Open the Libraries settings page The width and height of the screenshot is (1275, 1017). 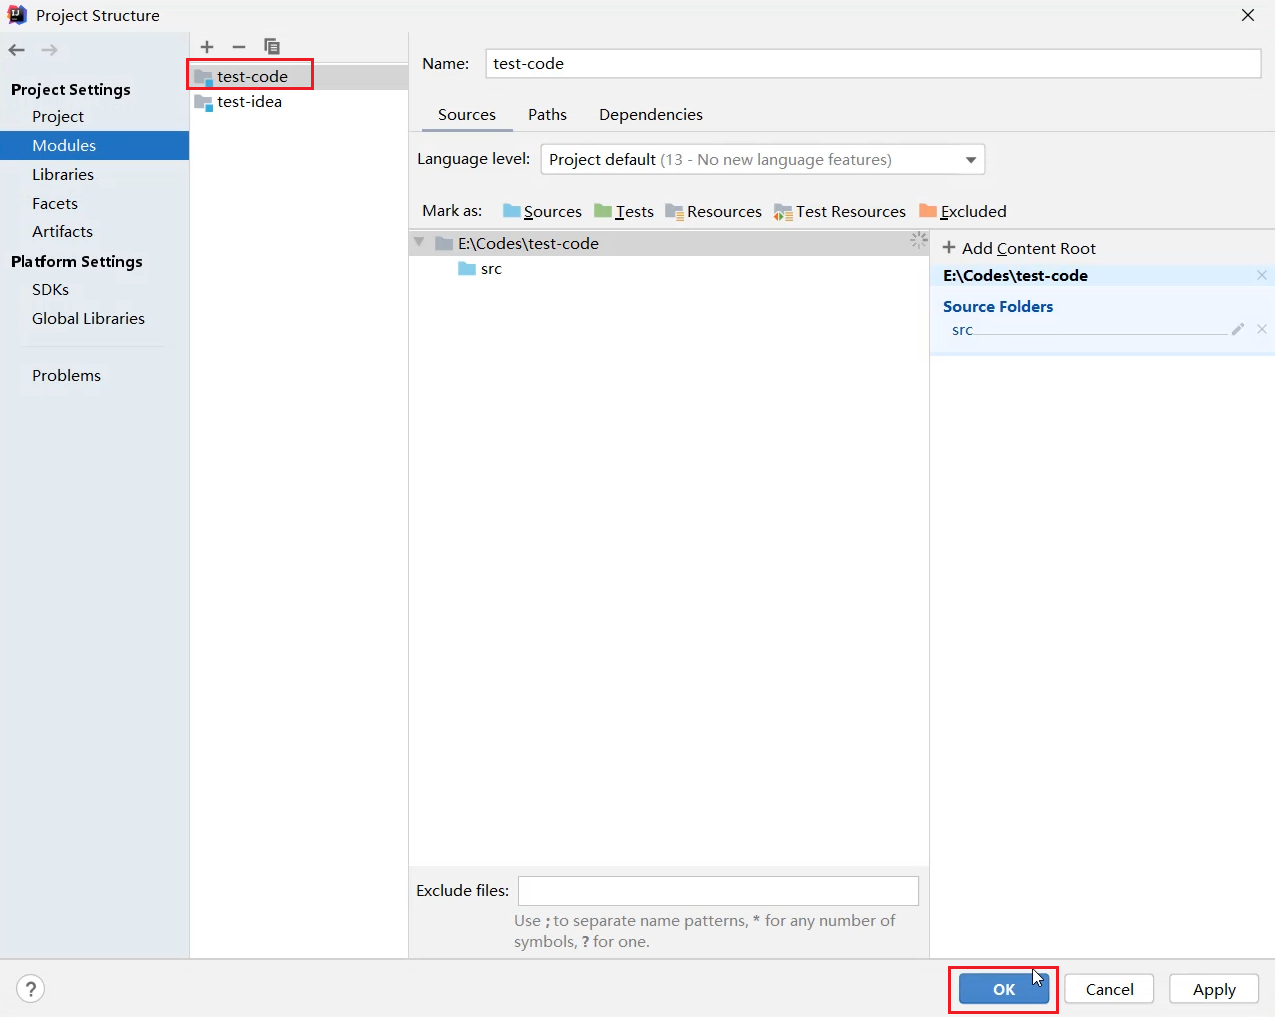point(63,174)
